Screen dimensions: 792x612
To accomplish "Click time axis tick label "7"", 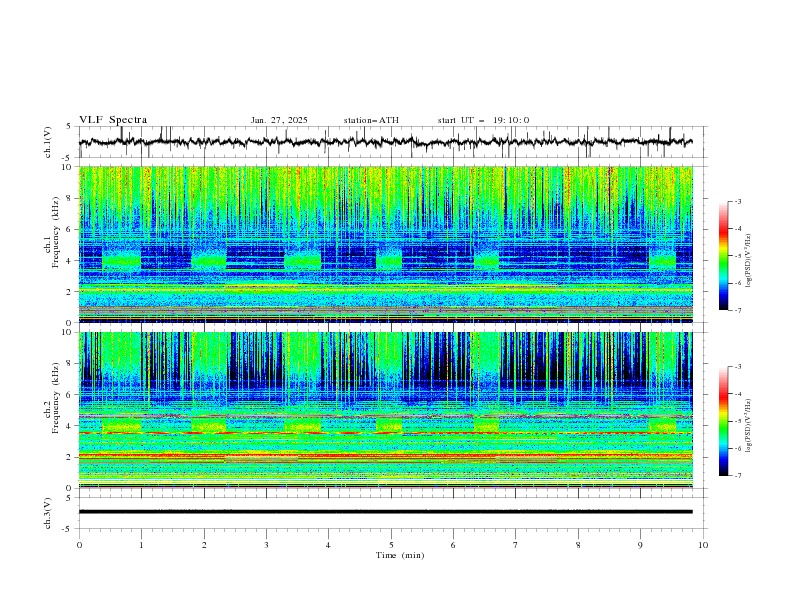I will point(516,545).
